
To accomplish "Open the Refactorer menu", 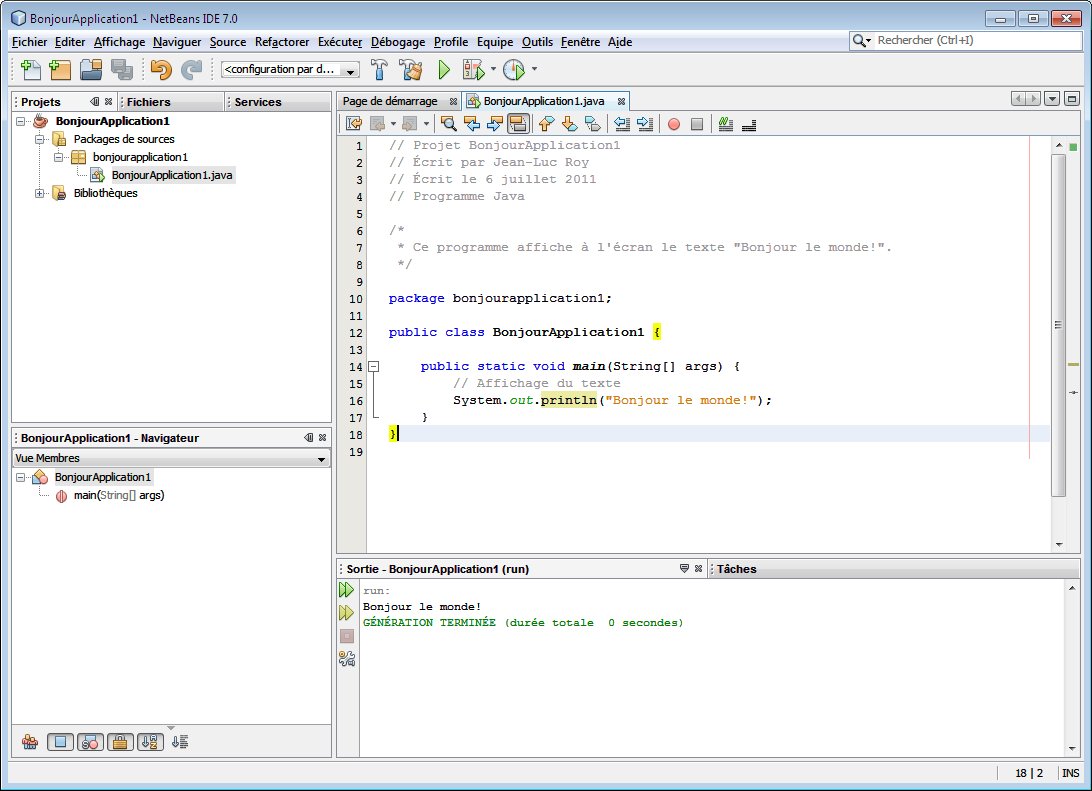I will [x=282, y=42].
